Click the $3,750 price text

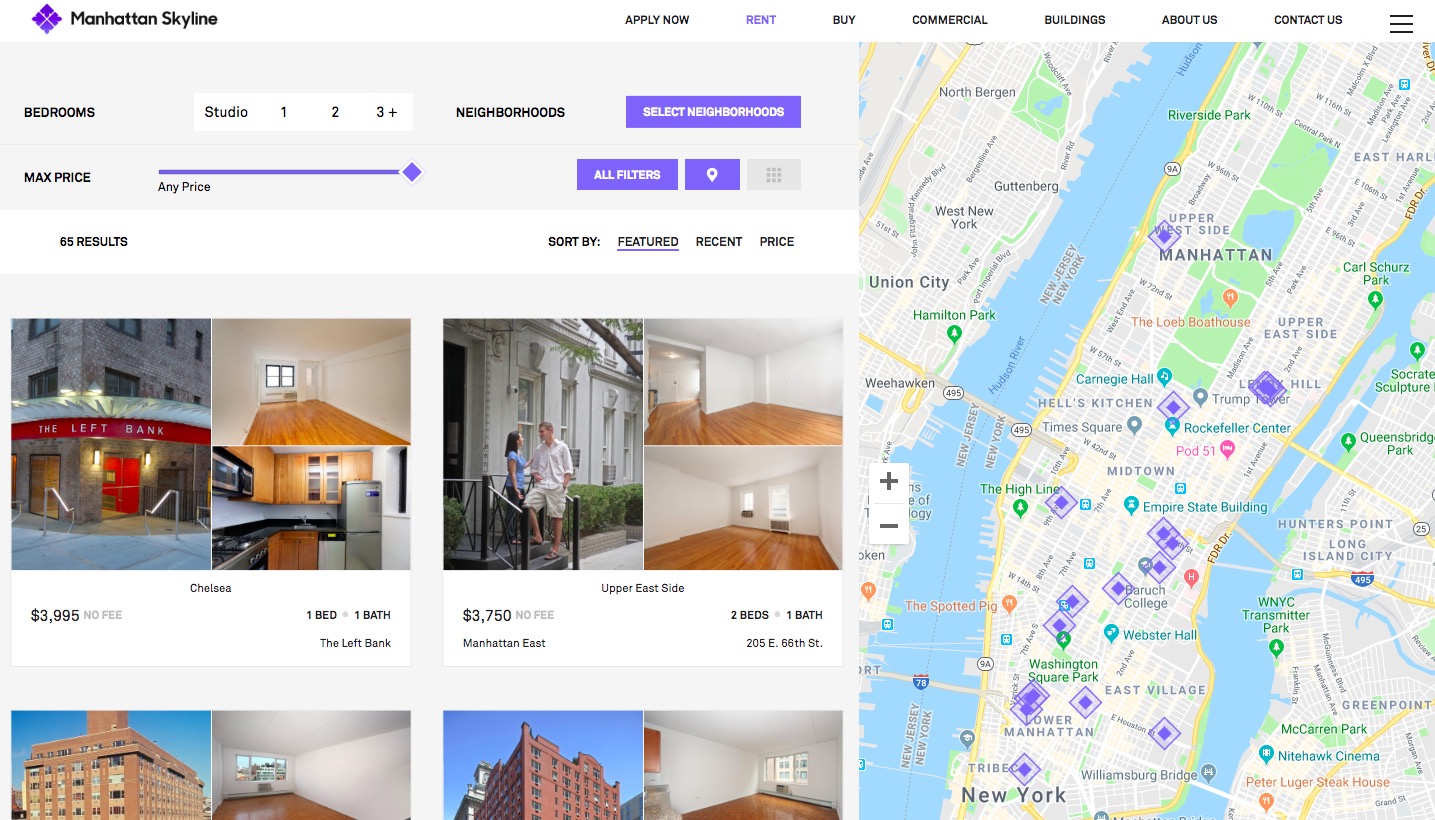coord(487,615)
